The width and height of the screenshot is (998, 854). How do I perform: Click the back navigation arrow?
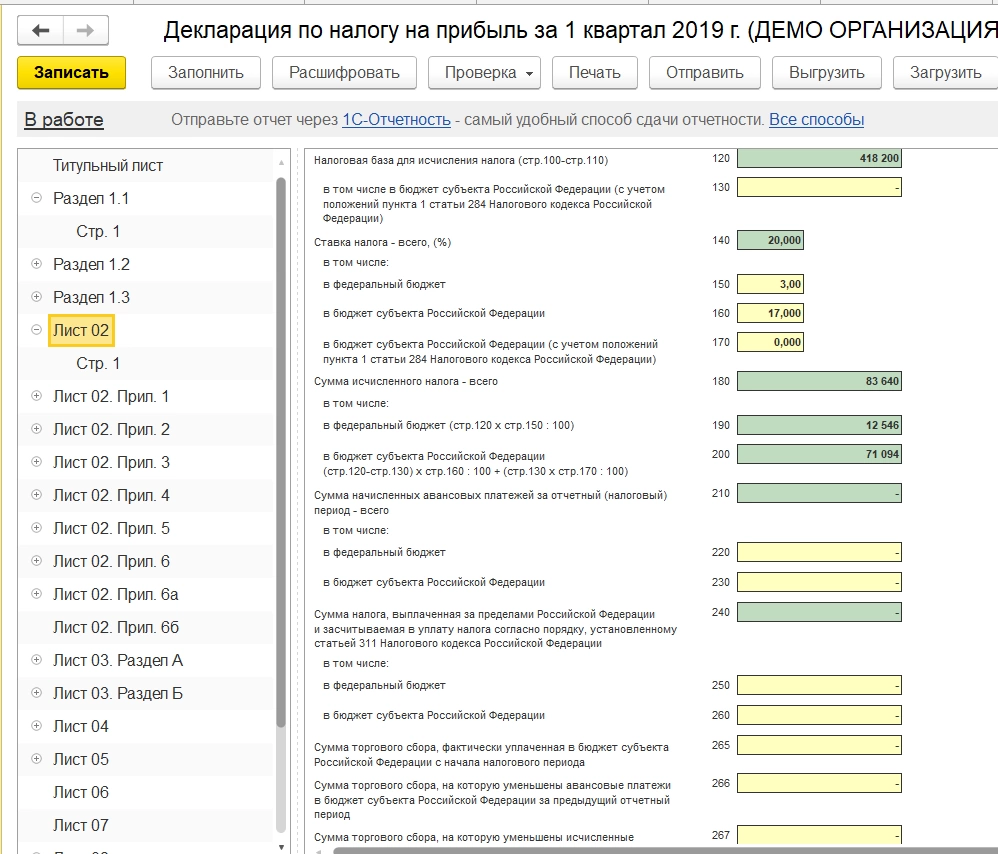(41, 31)
